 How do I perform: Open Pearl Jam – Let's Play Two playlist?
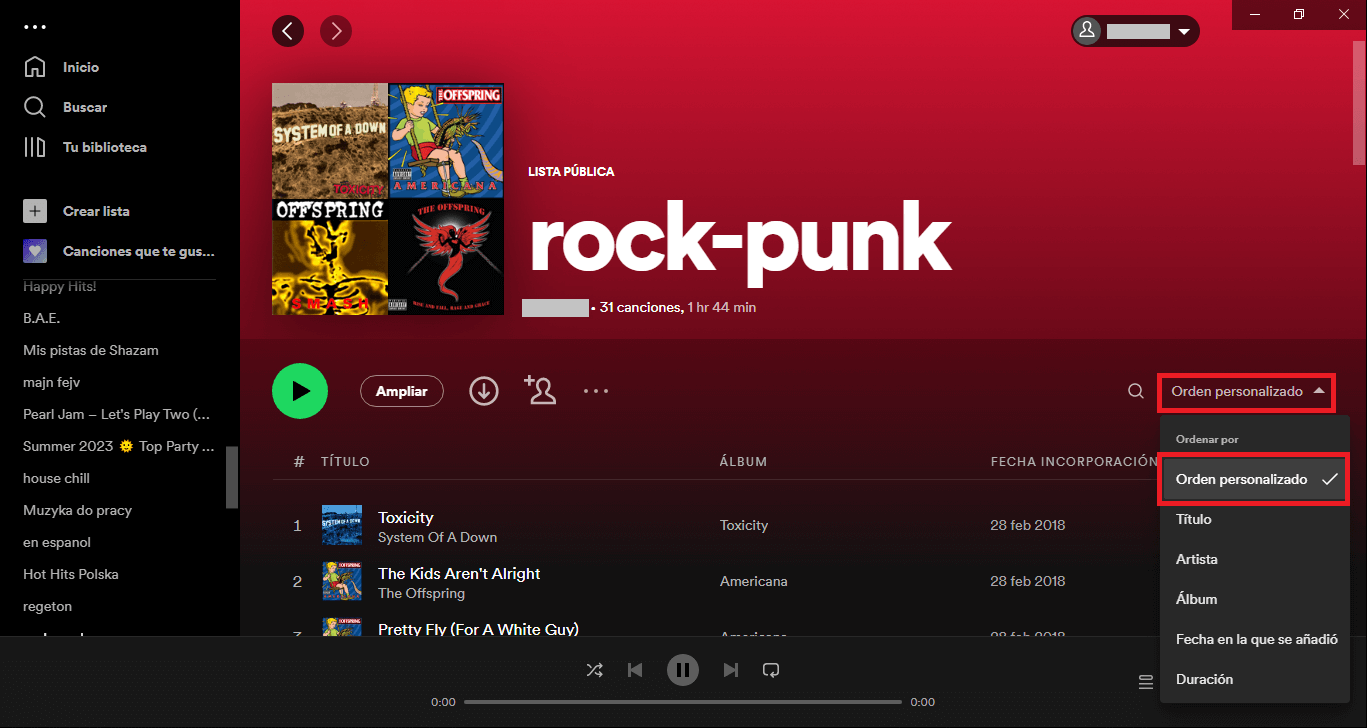pyautogui.click(x=117, y=414)
